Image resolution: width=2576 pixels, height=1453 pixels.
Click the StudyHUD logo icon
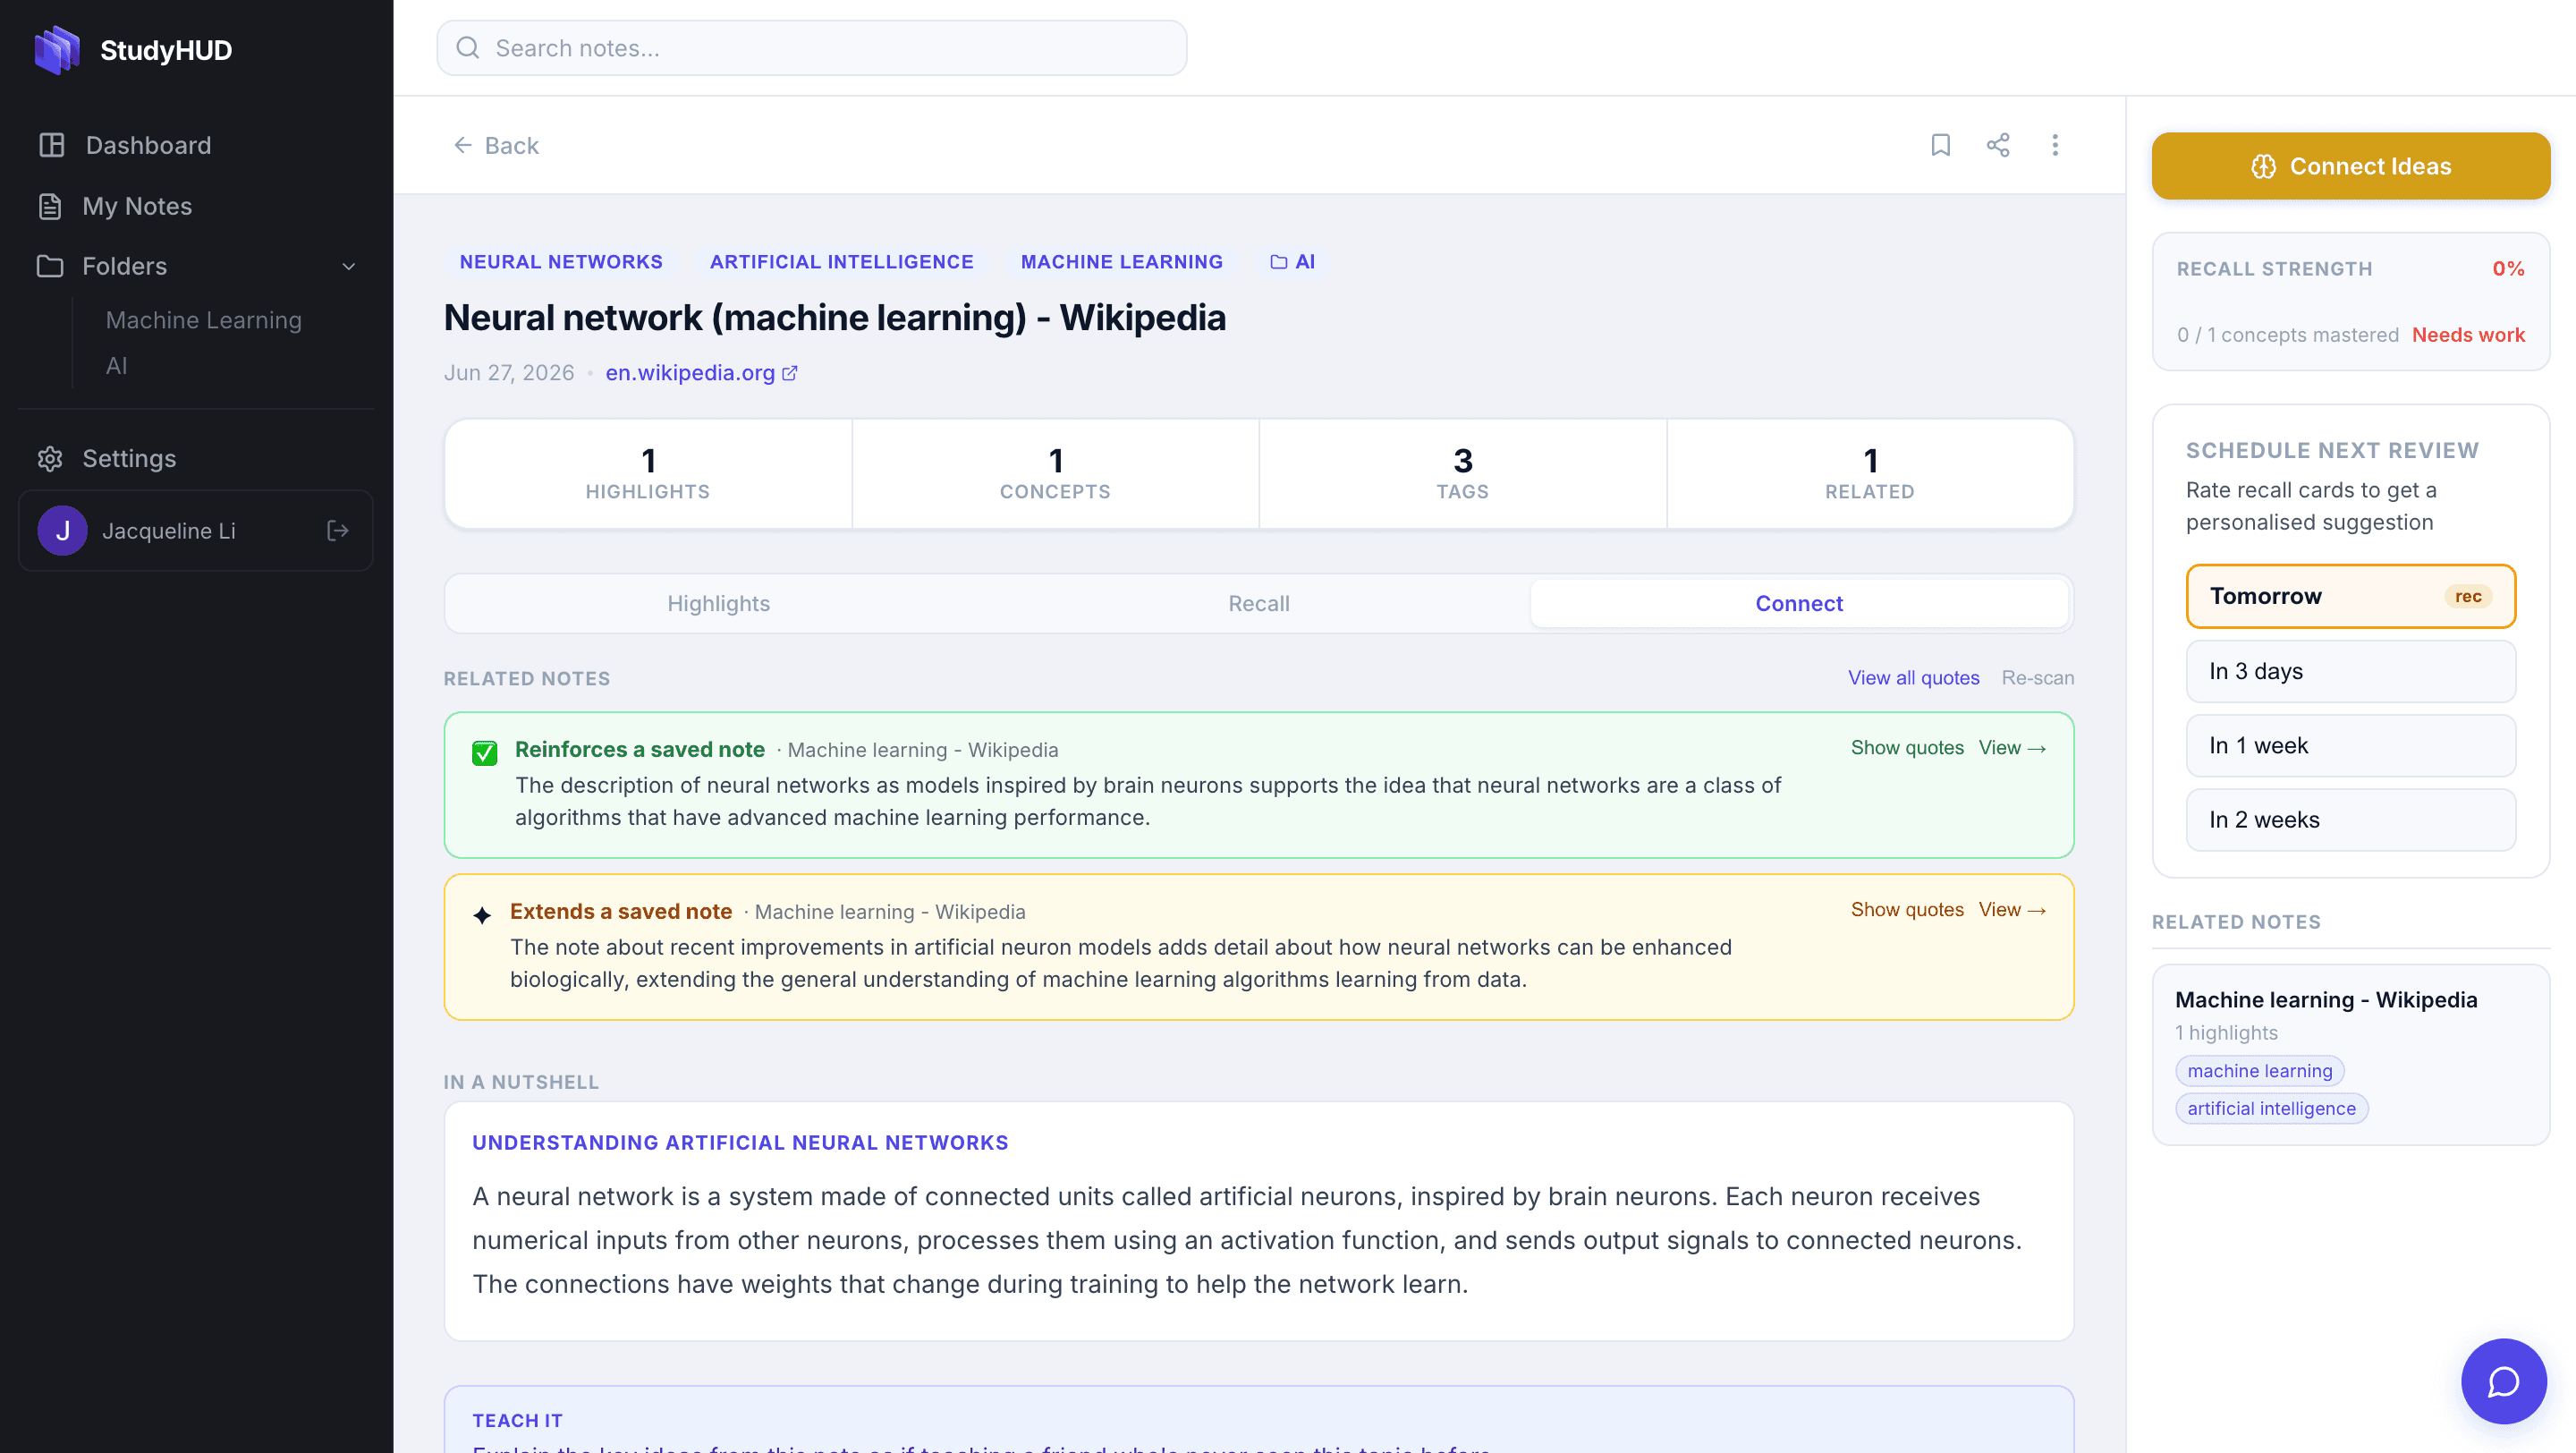[57, 49]
